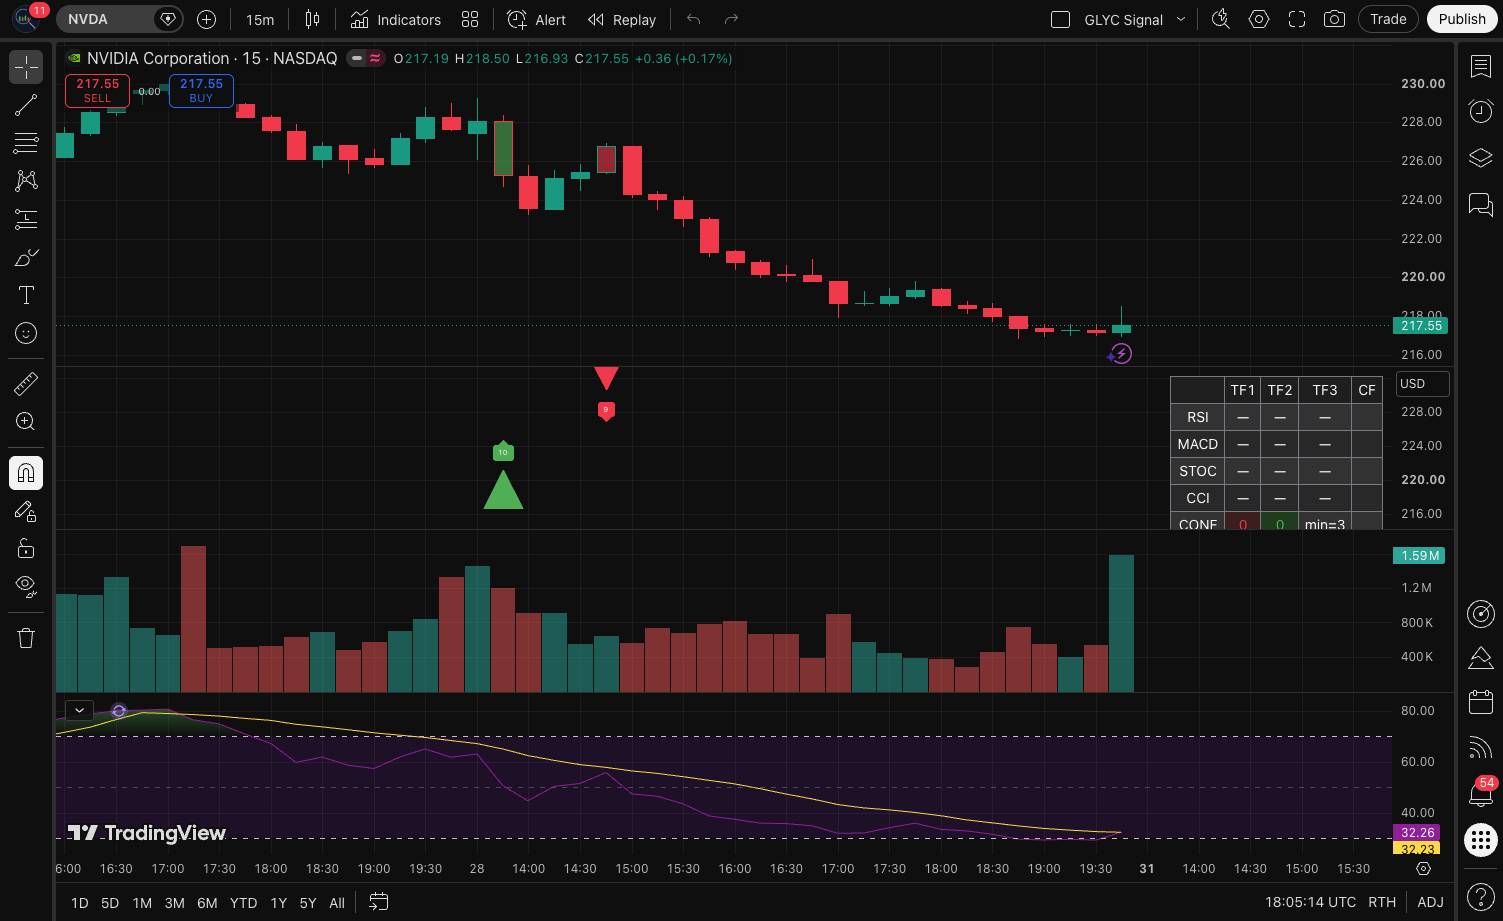Take a chart snapshot with camera
The height and width of the screenshot is (921, 1503).
click(x=1334, y=19)
